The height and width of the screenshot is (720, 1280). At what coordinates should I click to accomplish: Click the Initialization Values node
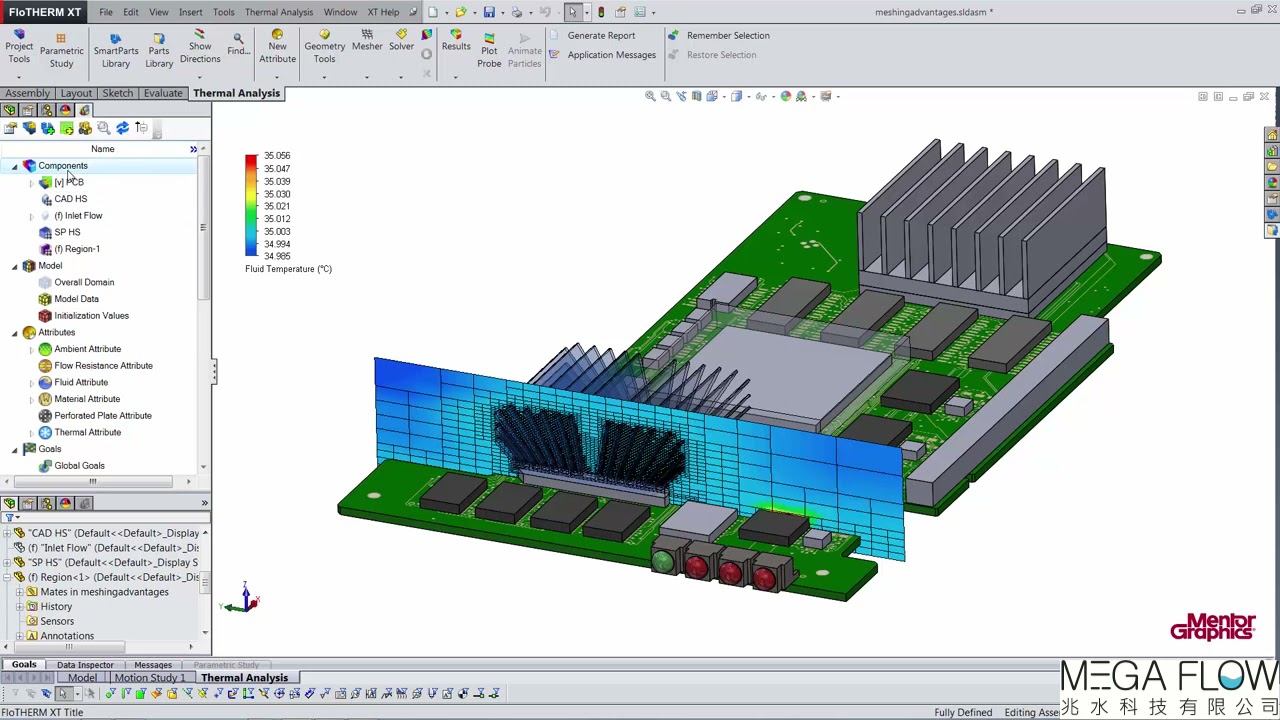point(91,315)
